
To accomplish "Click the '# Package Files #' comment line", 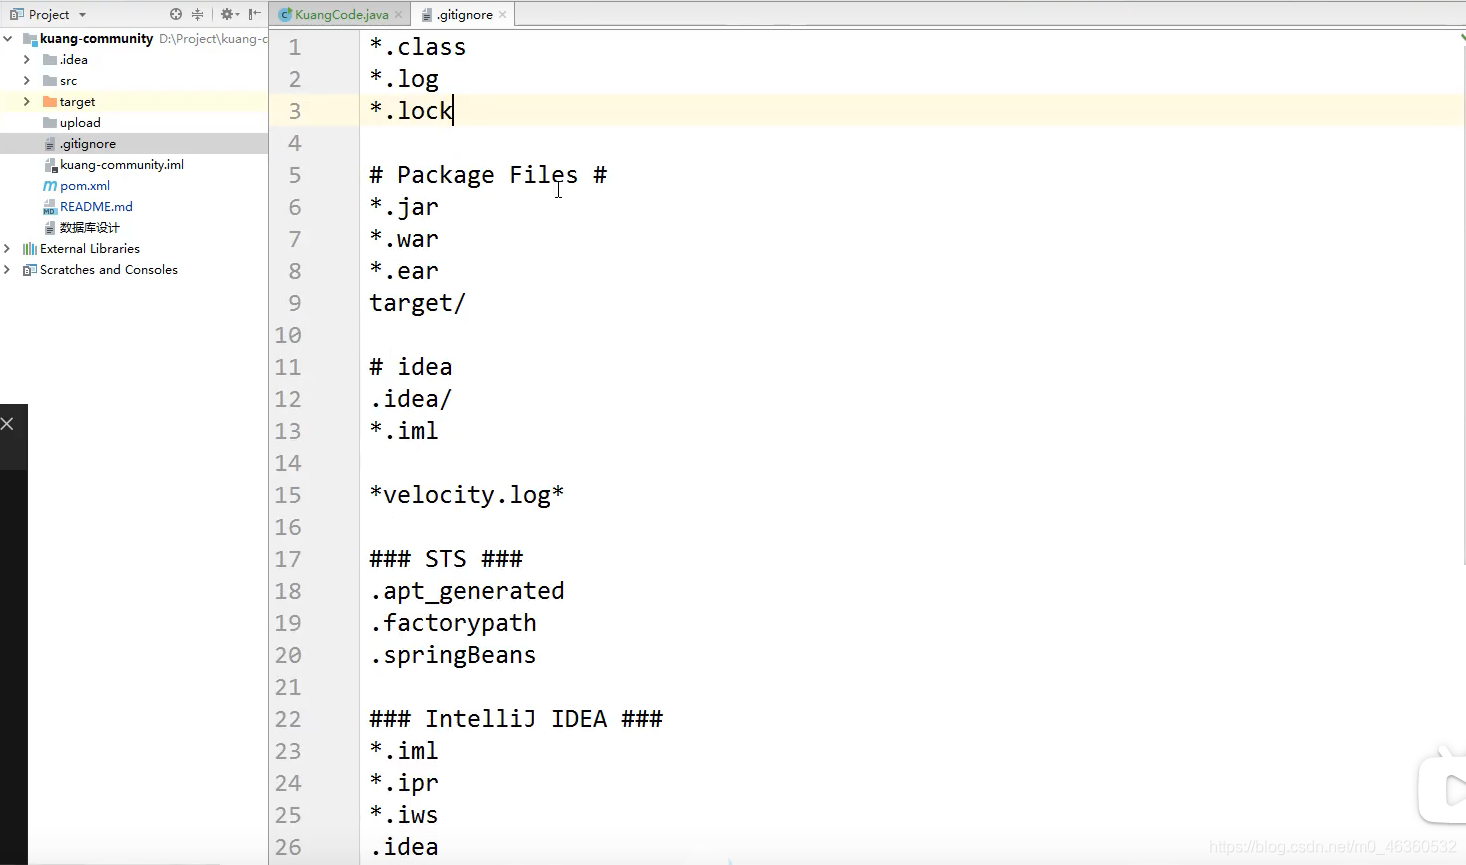I will (x=488, y=175).
